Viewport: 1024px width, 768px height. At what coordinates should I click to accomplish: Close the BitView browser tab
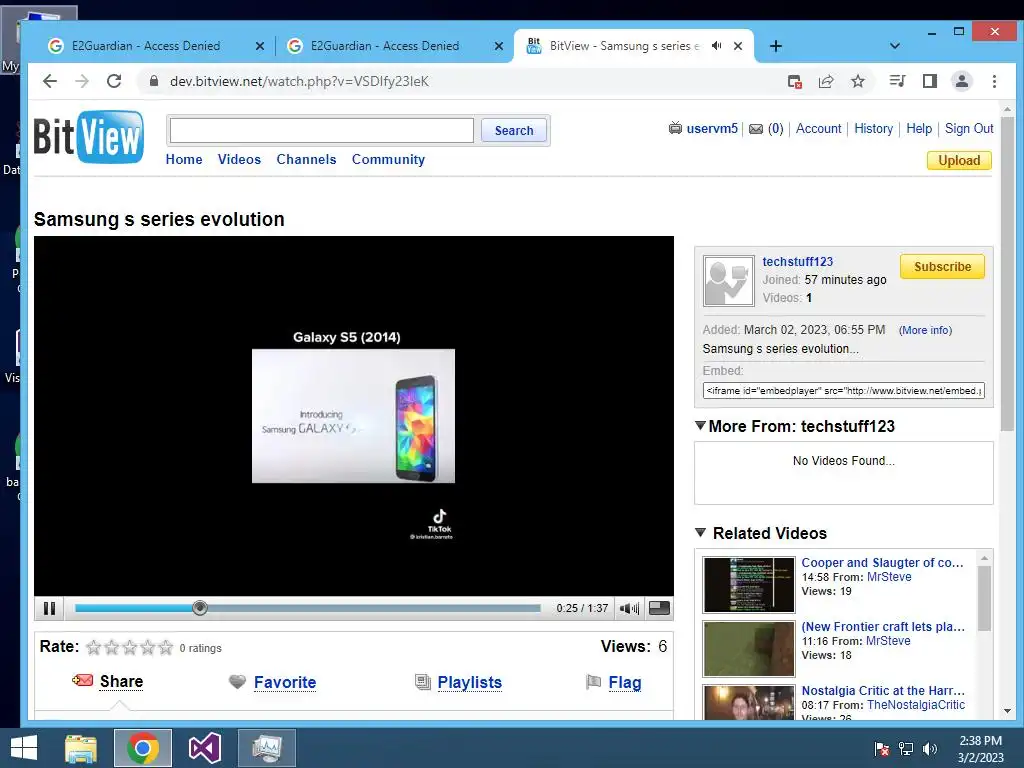point(738,46)
